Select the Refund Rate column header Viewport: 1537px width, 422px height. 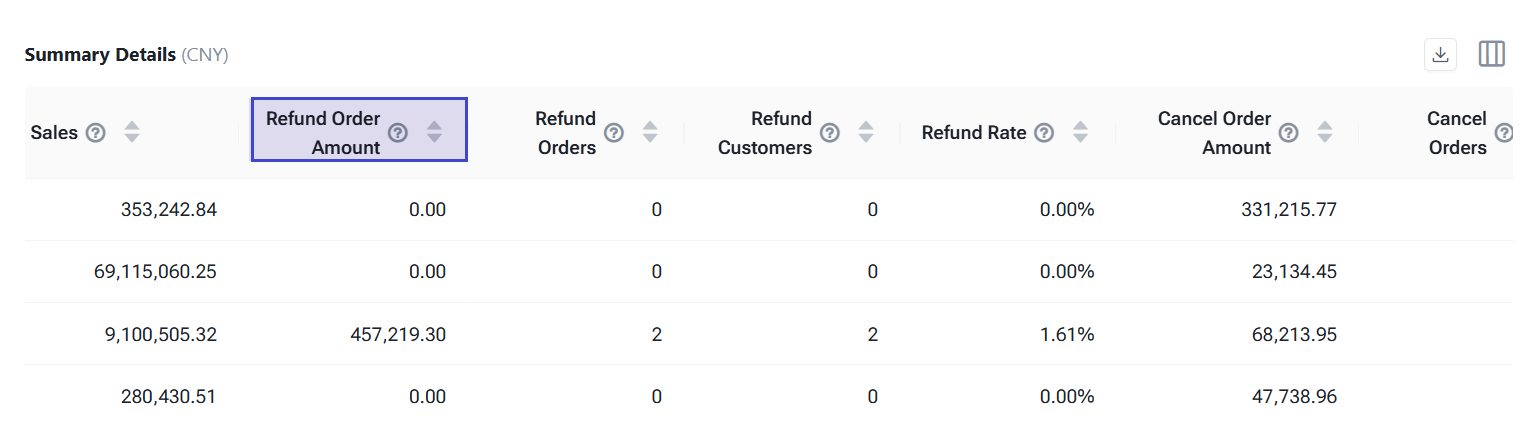973,132
